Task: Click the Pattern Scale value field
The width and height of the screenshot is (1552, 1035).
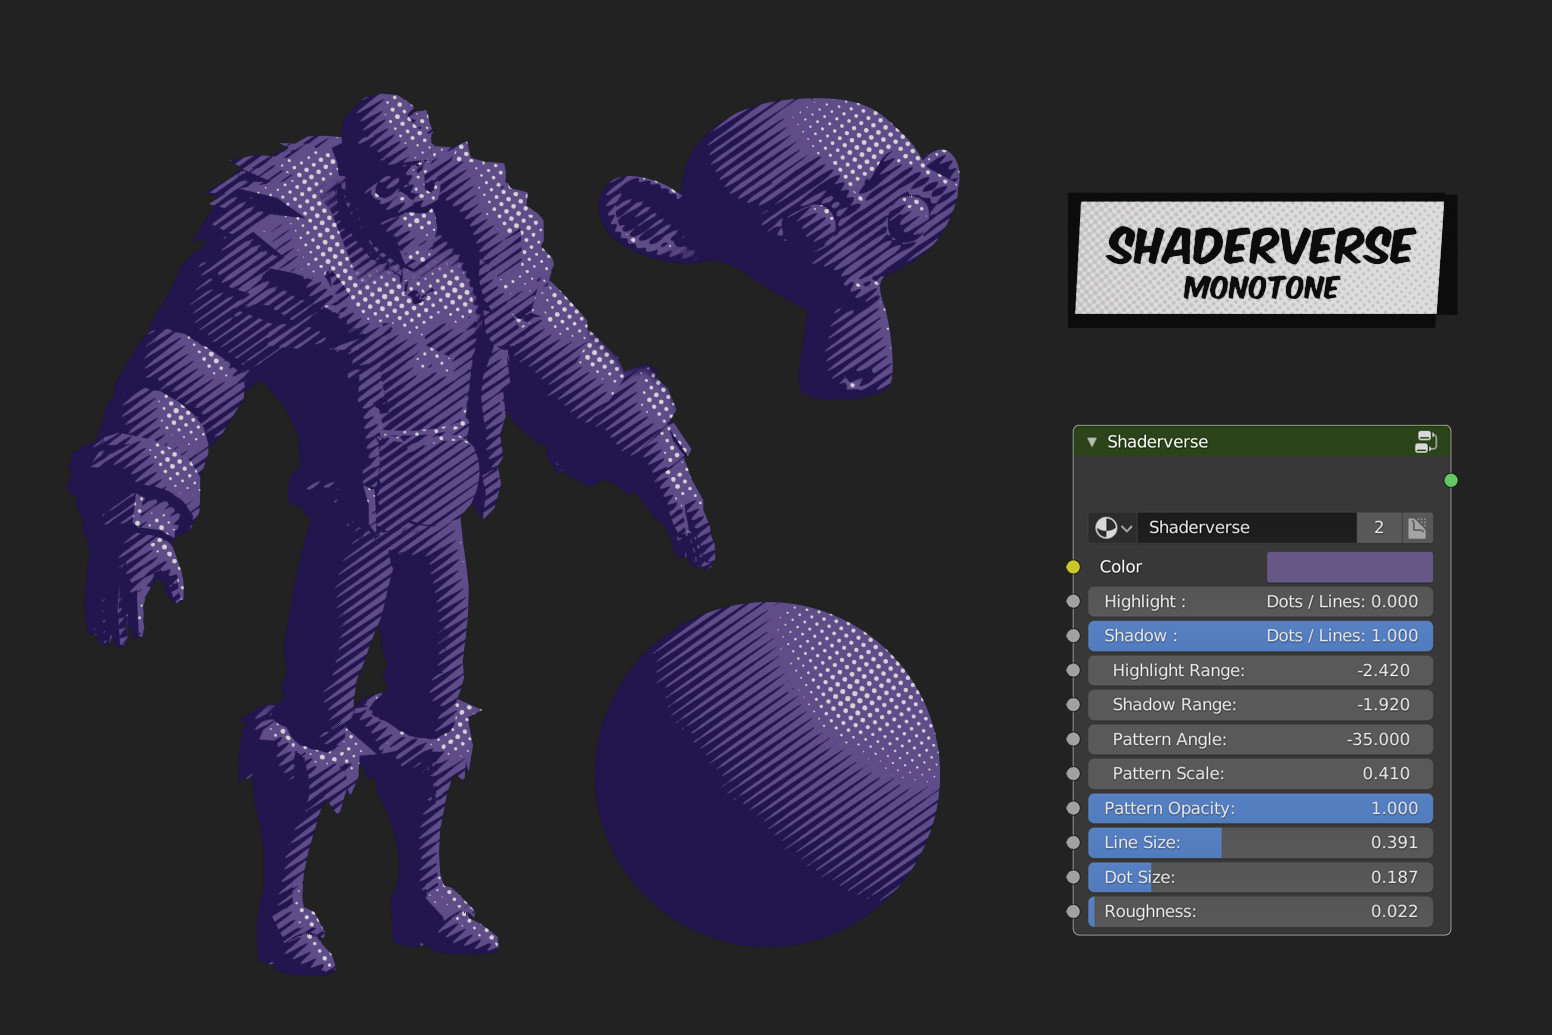Action: tap(1260, 774)
